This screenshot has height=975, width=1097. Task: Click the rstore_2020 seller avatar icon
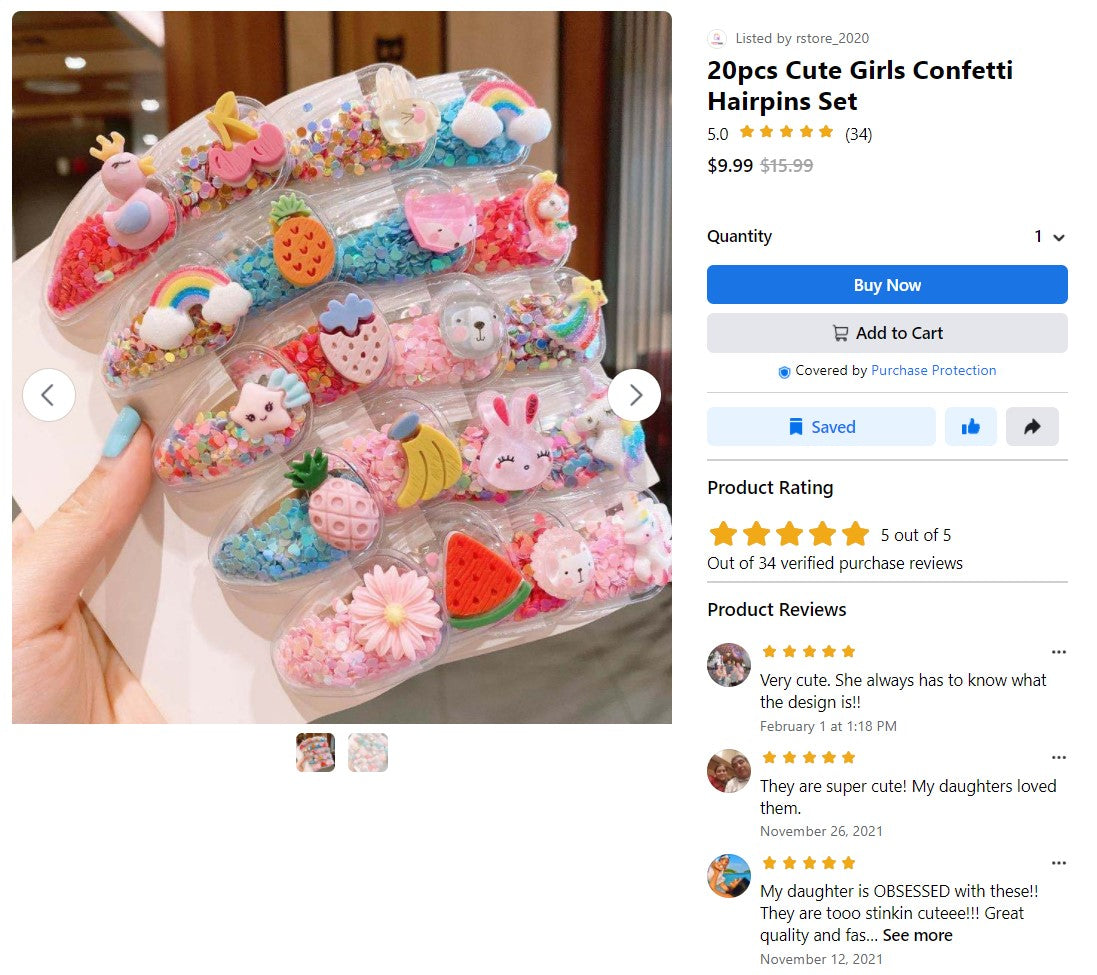coord(717,38)
